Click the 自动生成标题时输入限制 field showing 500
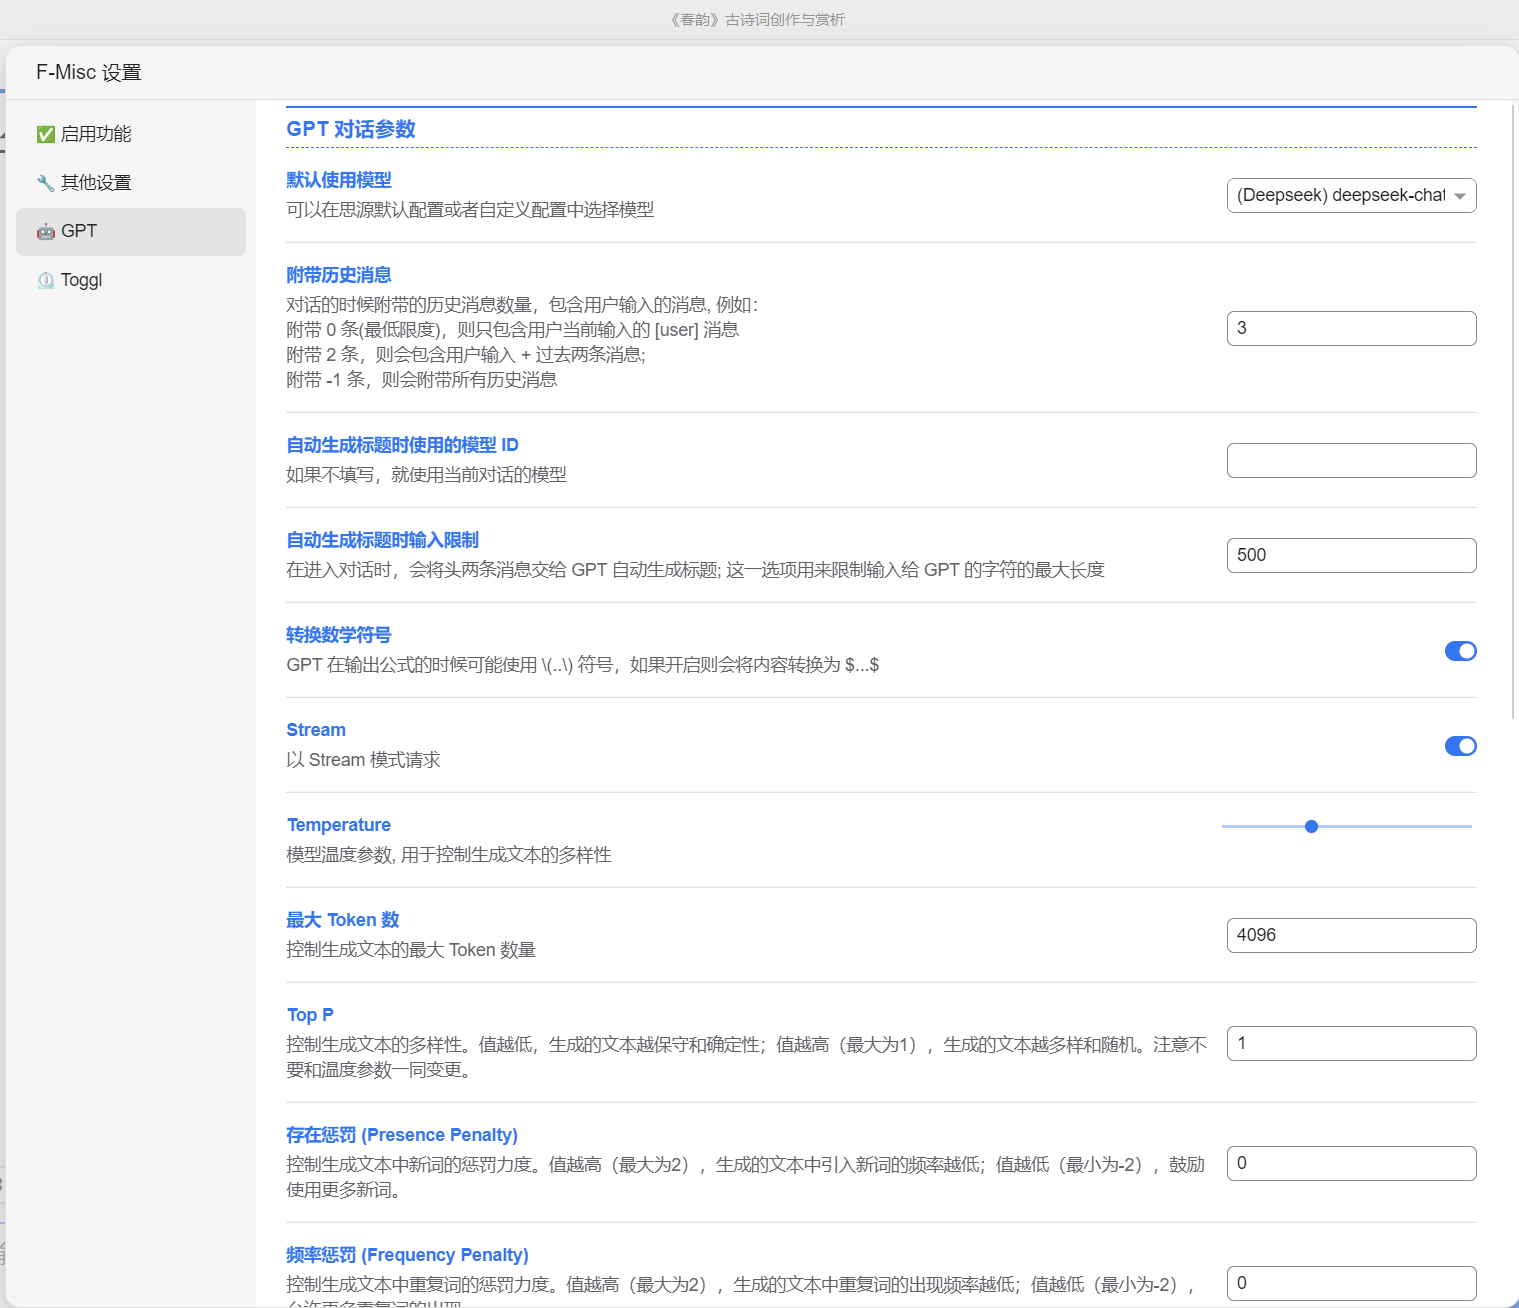The width and height of the screenshot is (1519, 1308). (x=1351, y=555)
